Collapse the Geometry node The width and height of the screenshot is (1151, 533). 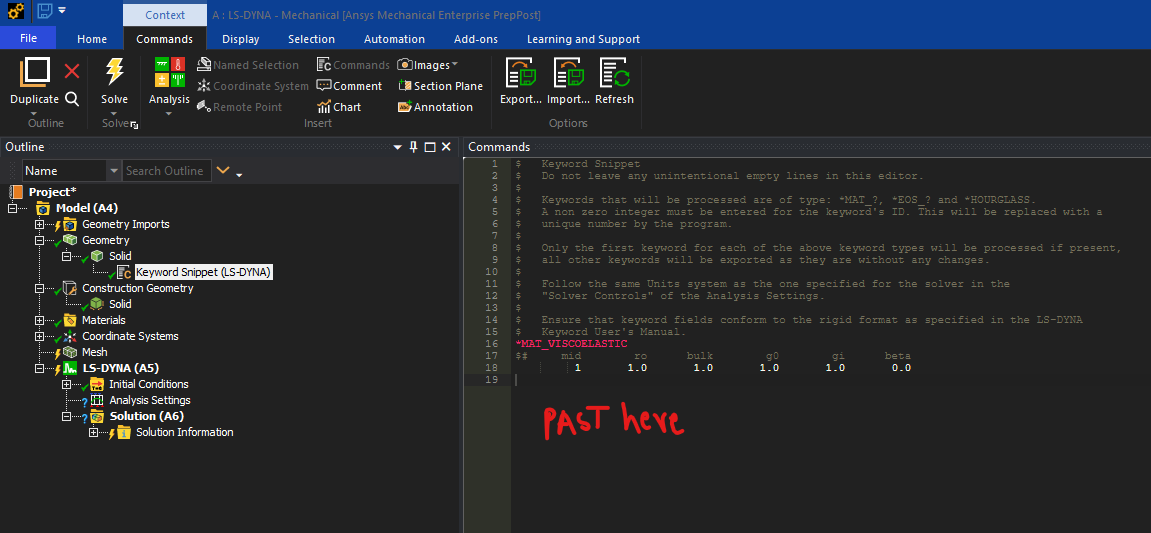[40, 240]
